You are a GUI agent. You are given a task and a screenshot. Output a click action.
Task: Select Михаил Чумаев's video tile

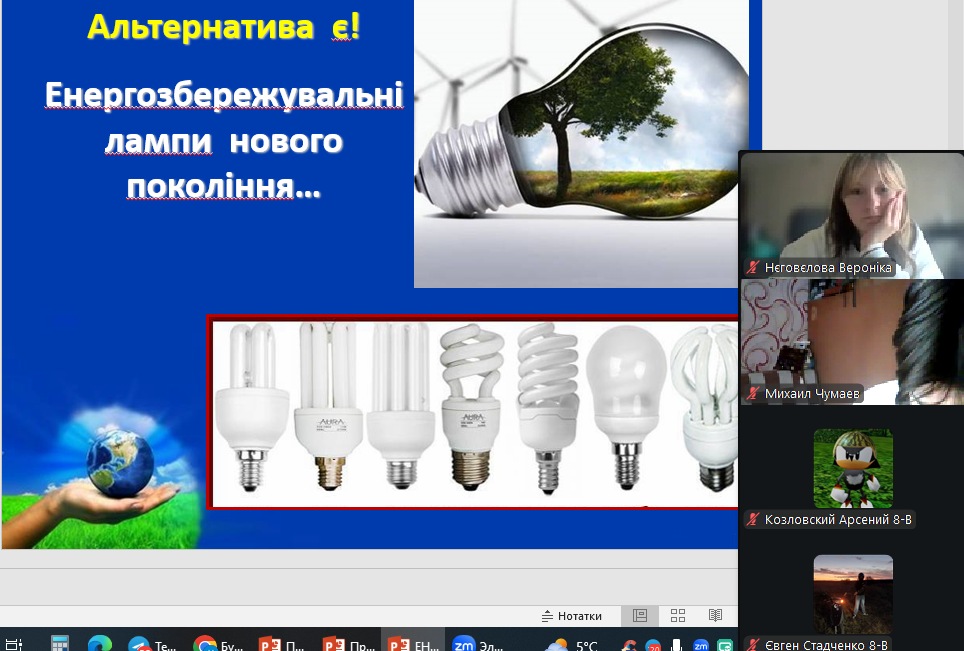pyautogui.click(x=850, y=335)
